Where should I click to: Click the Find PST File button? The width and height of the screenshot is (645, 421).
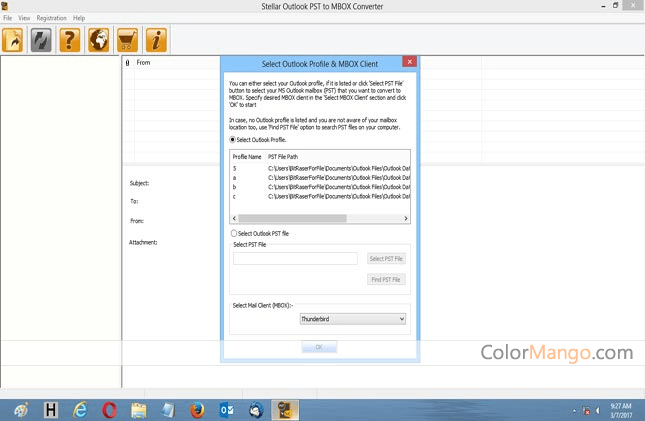tap(386, 279)
